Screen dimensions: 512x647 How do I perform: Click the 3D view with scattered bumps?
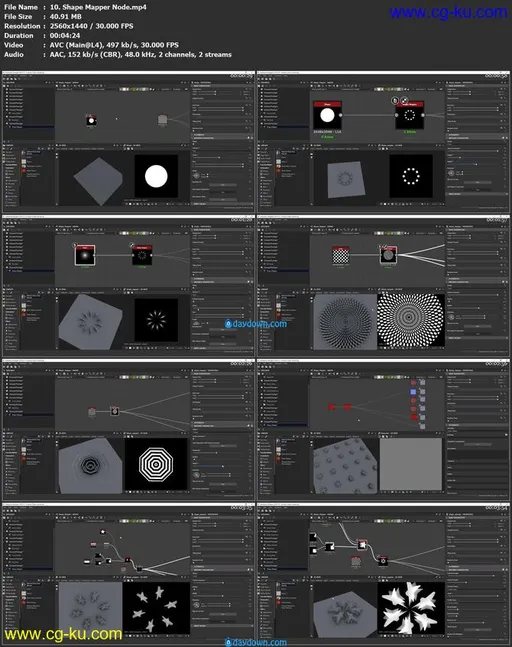pos(345,465)
